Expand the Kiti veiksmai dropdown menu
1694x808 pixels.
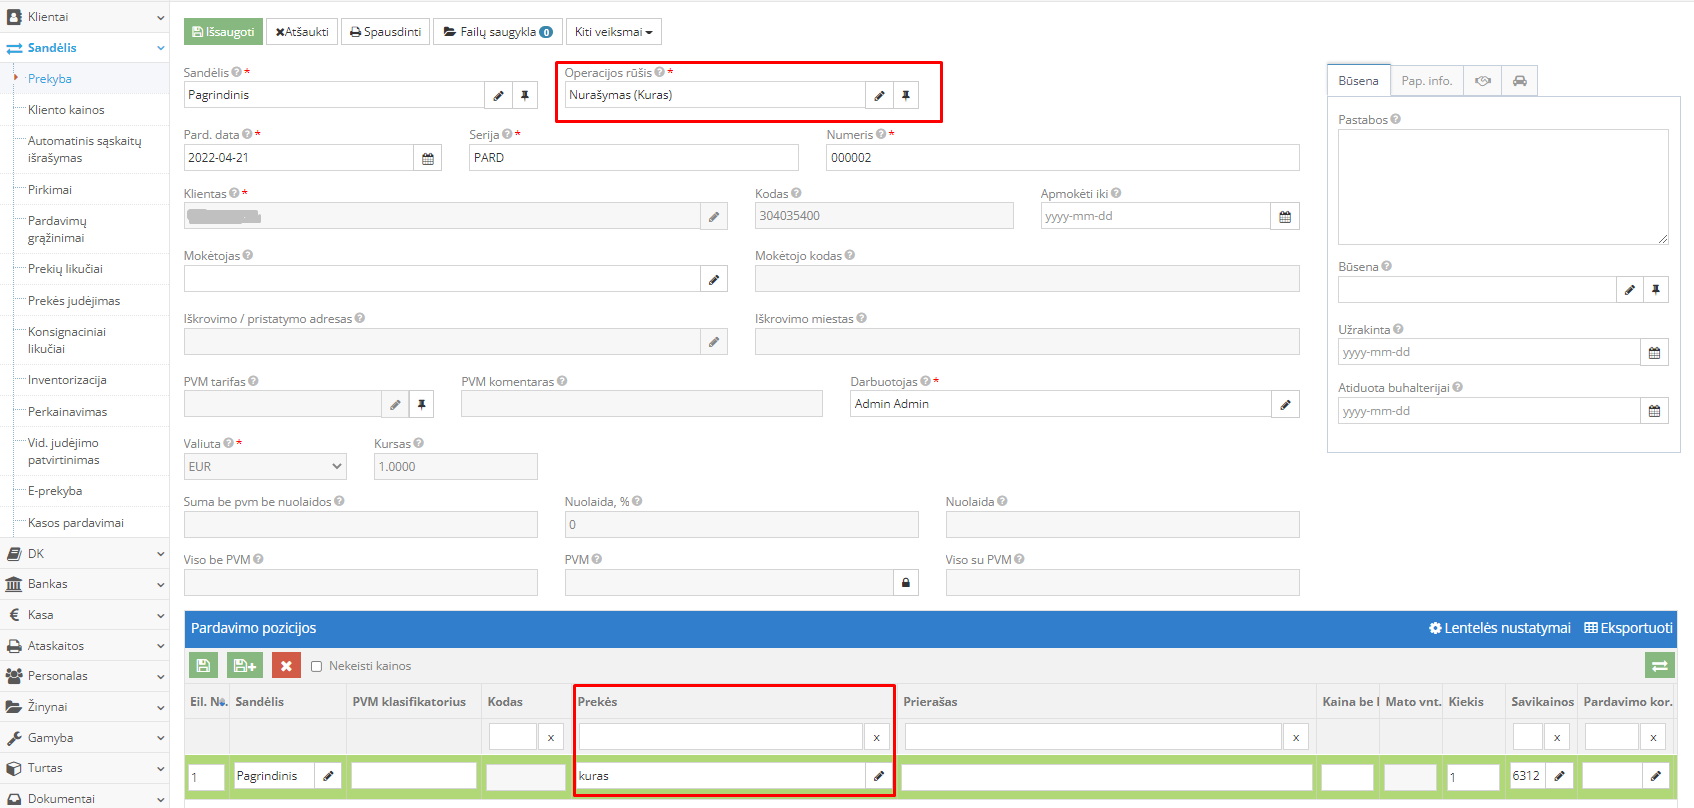(x=613, y=32)
